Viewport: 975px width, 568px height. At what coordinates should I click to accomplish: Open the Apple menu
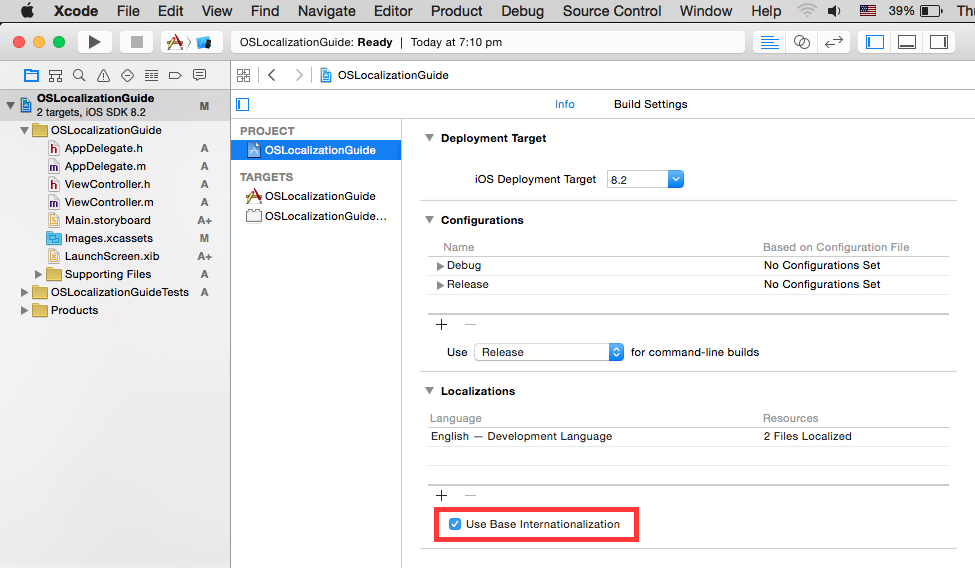(x=27, y=11)
